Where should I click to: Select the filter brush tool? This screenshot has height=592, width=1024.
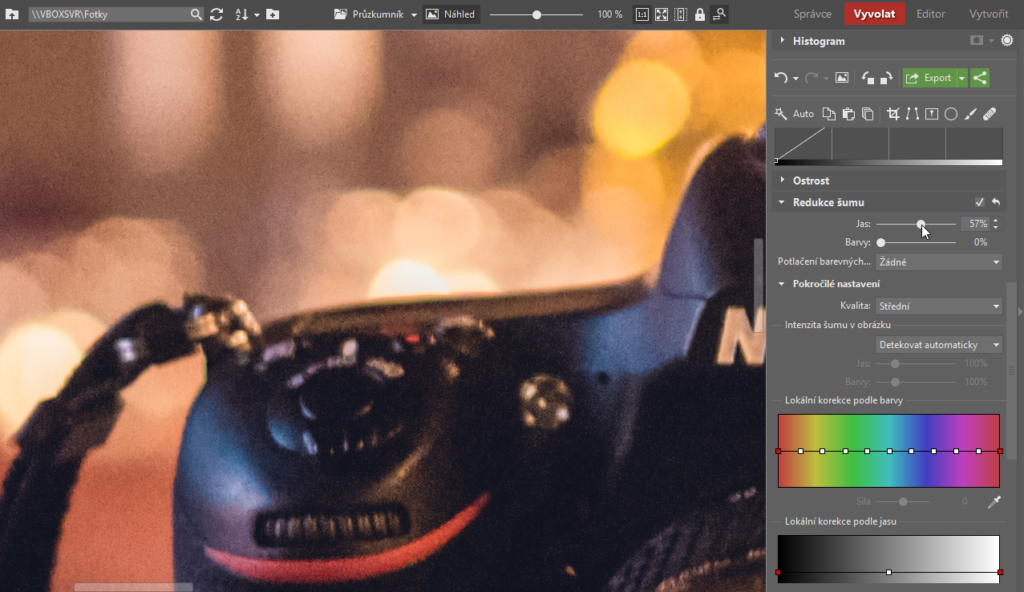pyautogui.click(x=970, y=114)
